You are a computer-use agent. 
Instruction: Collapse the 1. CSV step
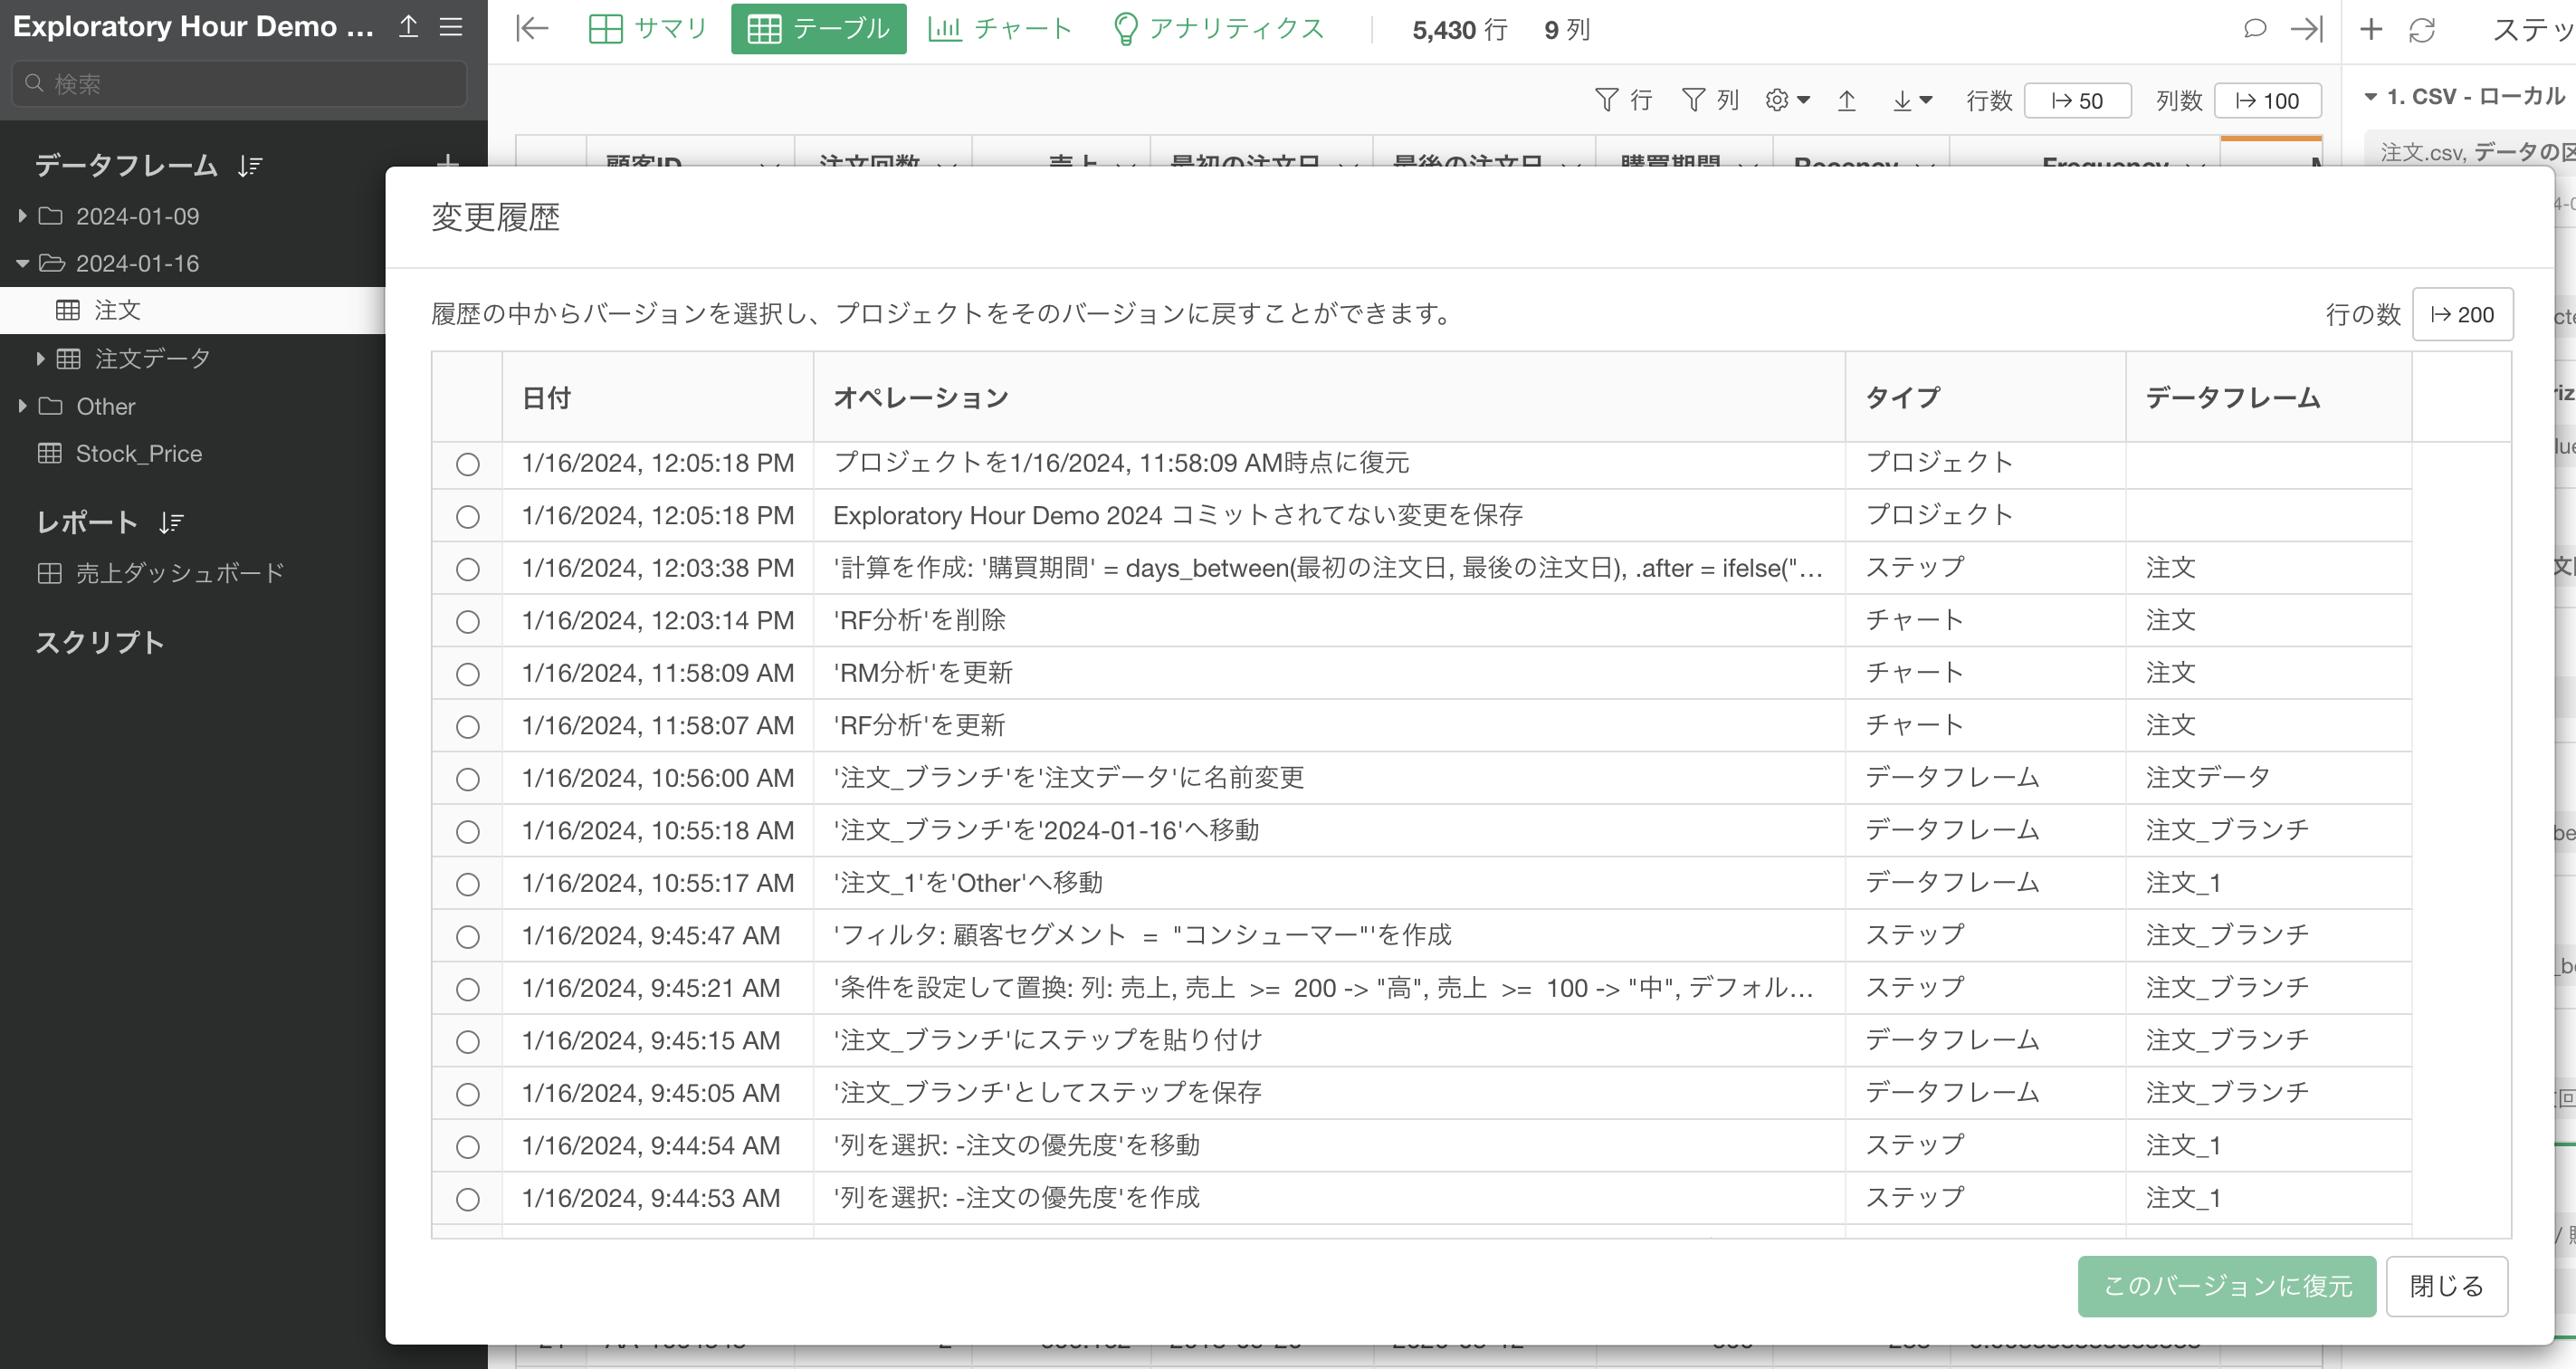point(2370,97)
